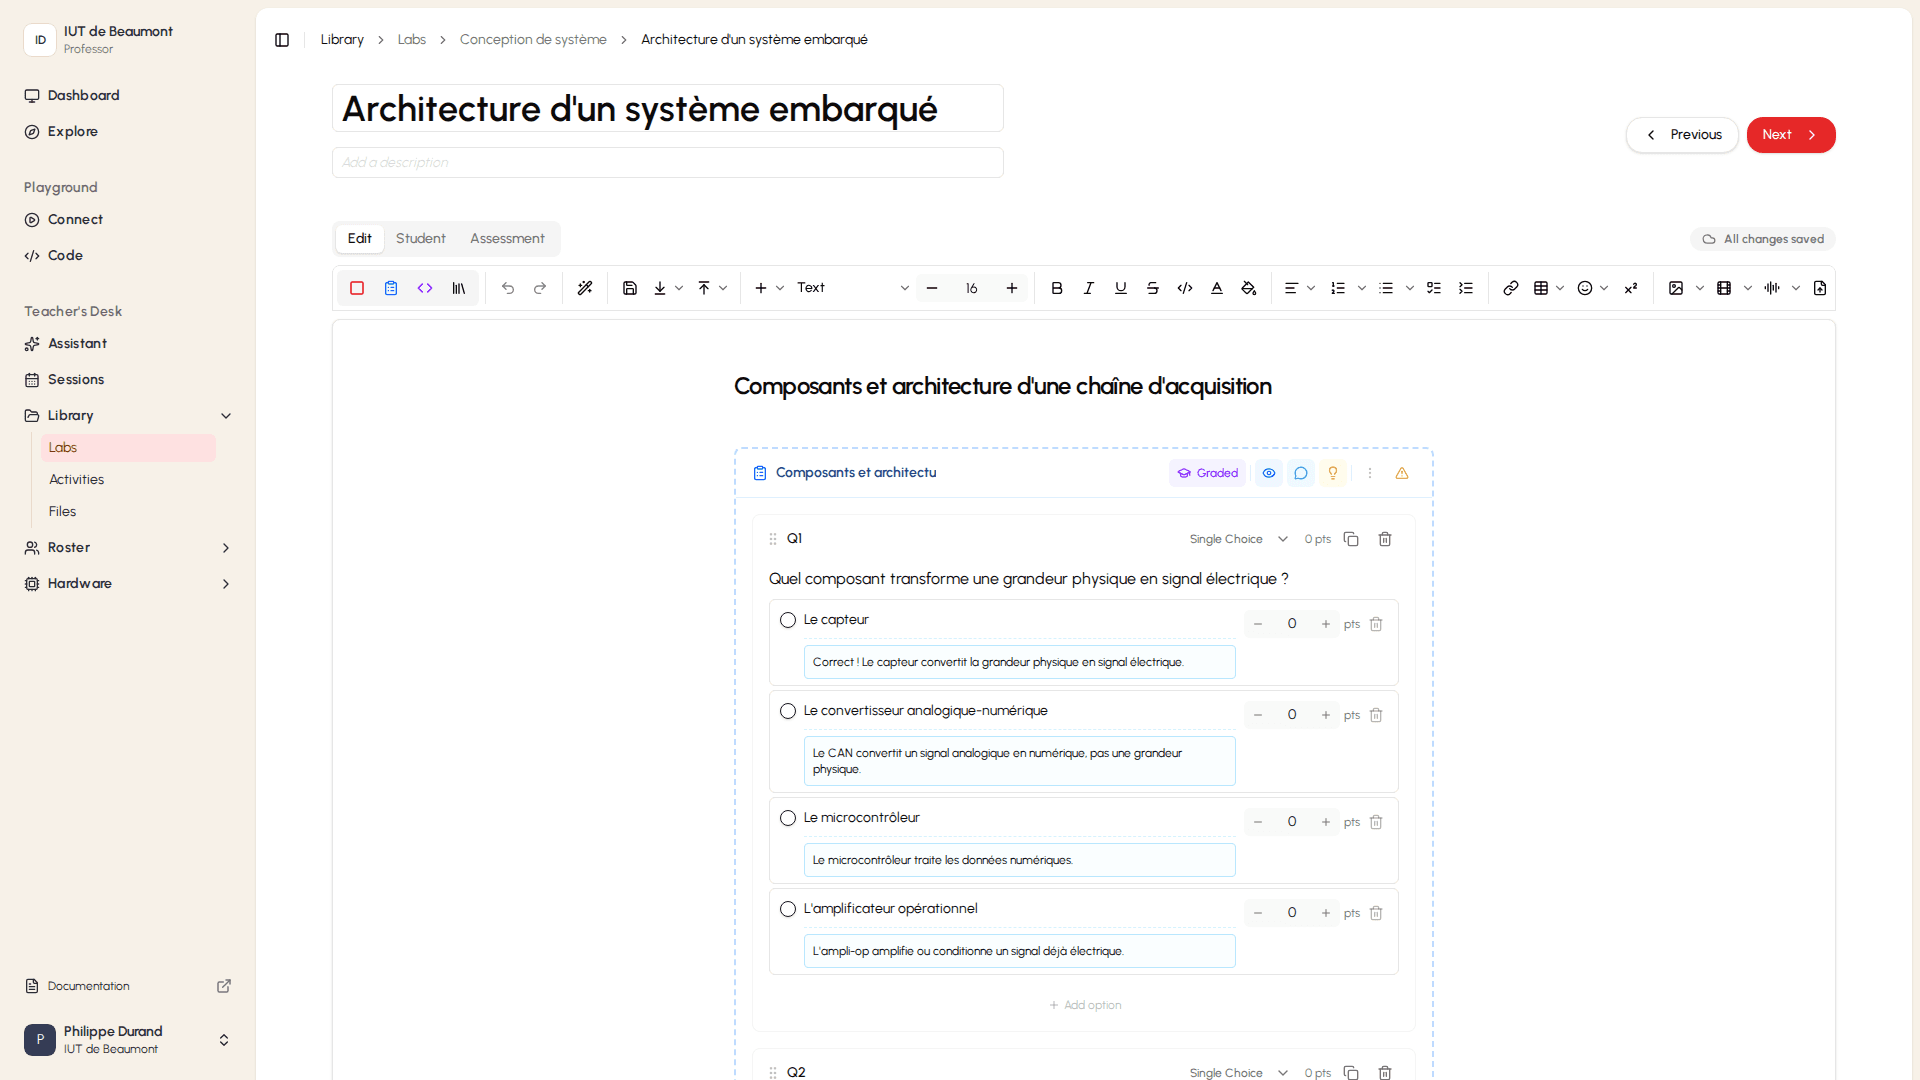
Task: Duplicate question Q1
Action: [1351, 539]
